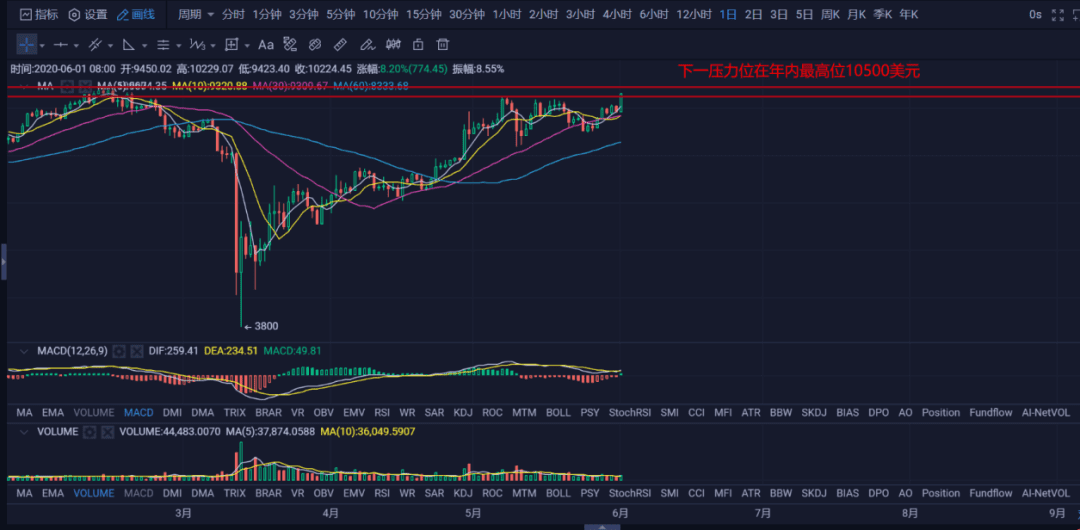
Task: Open the 指标 indicators menu
Action: click(x=39, y=14)
